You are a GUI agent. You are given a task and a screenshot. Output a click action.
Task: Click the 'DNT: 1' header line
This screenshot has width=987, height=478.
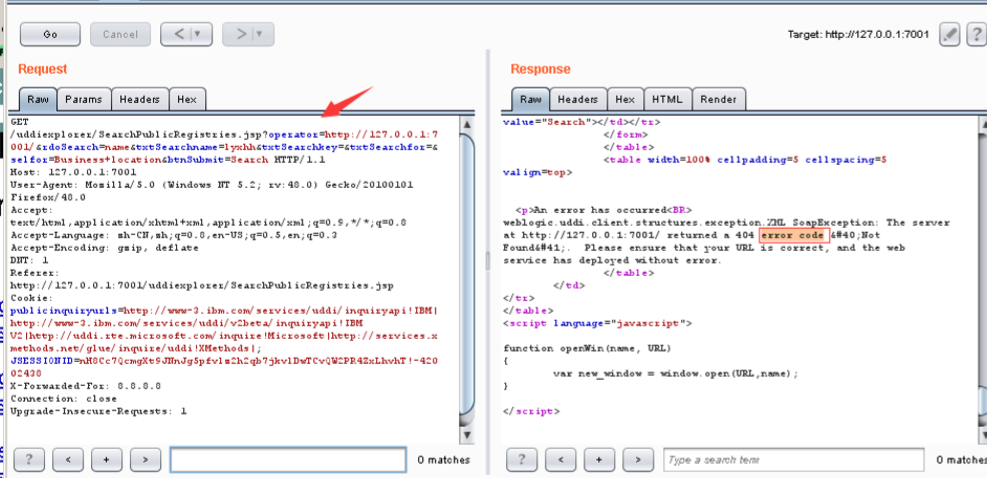click(30, 260)
